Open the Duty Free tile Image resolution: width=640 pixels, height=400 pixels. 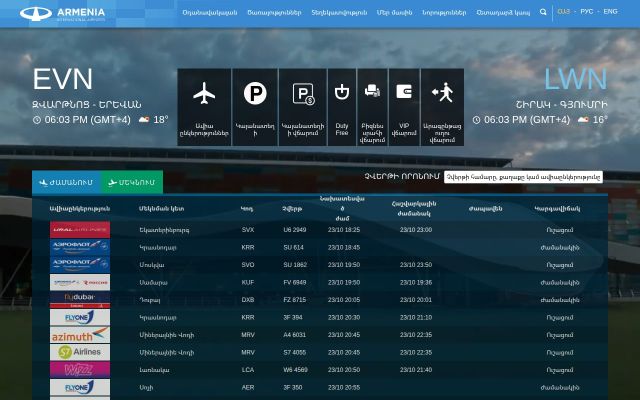tap(342, 107)
